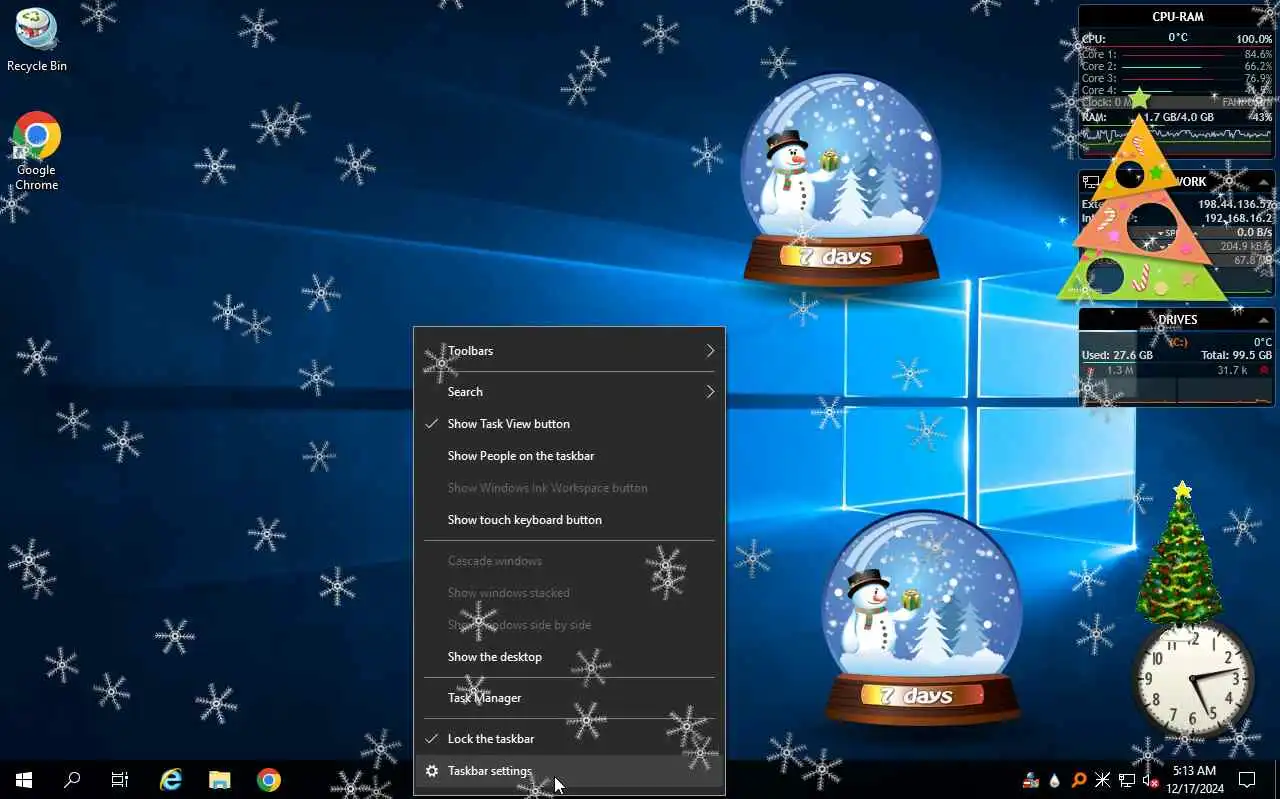Click the CPU-RAM gadget title
This screenshot has width=1280, height=799.
[x=1177, y=17]
